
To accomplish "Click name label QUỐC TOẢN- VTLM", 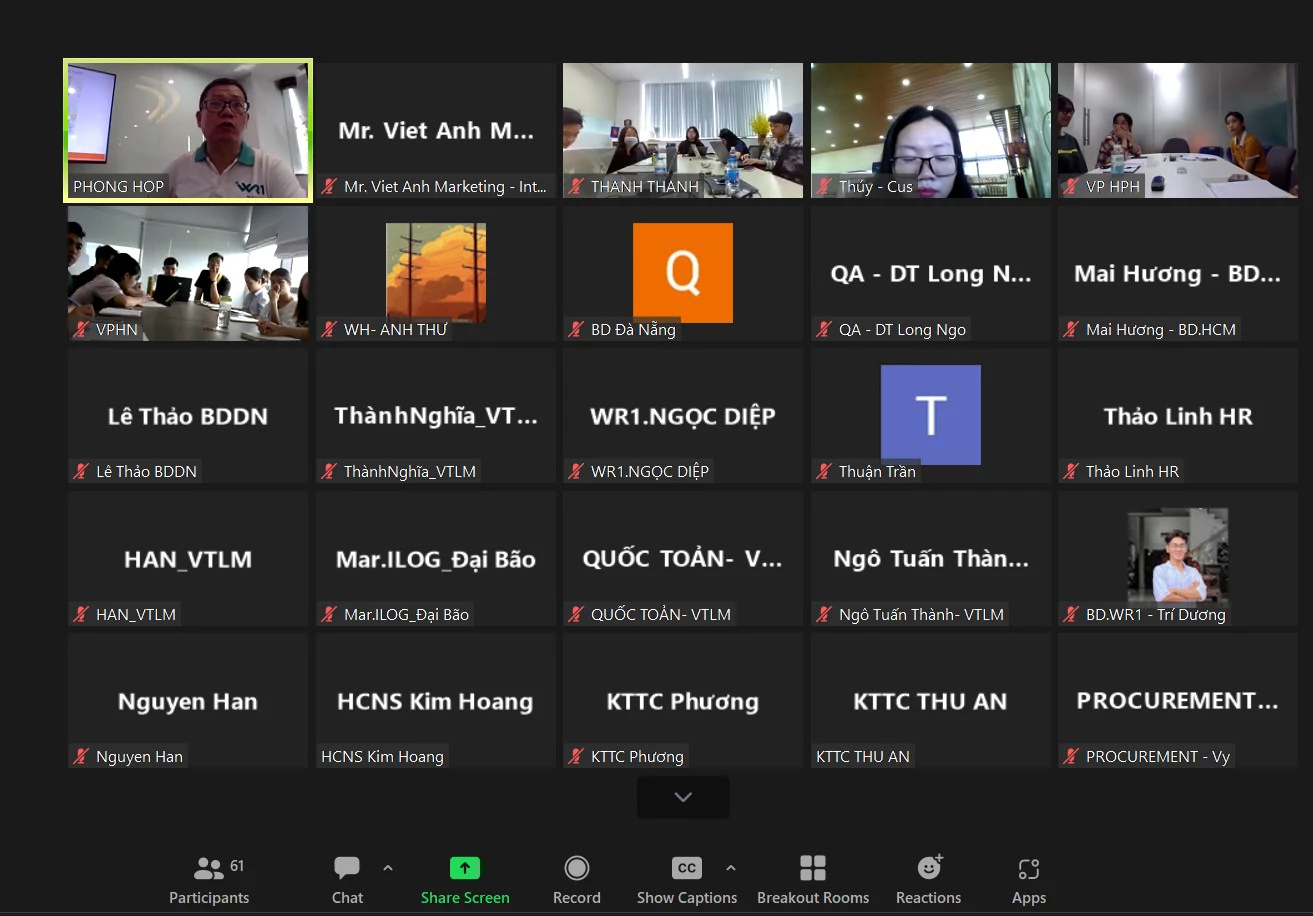I will pyautogui.click(x=661, y=614).
